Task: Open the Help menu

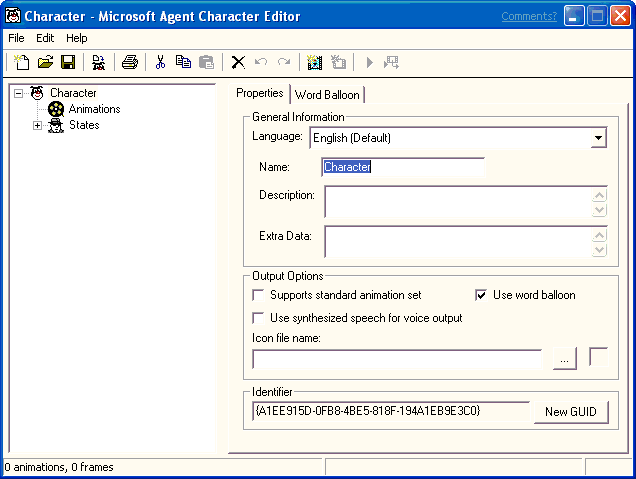Action: tap(77, 38)
